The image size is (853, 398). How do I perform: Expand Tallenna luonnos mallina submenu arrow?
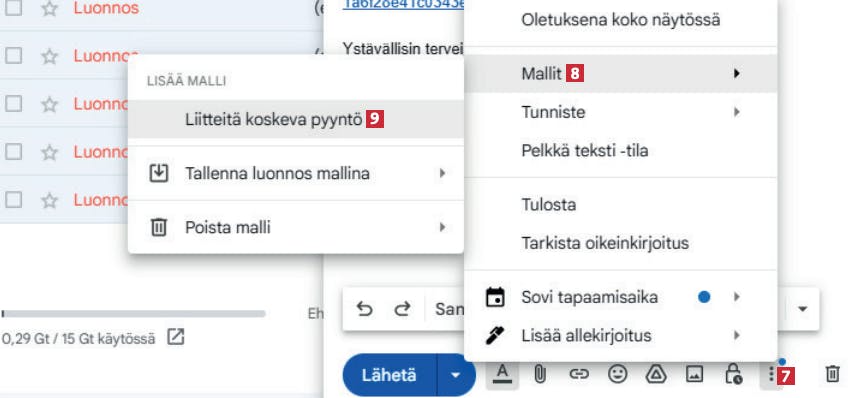[442, 173]
